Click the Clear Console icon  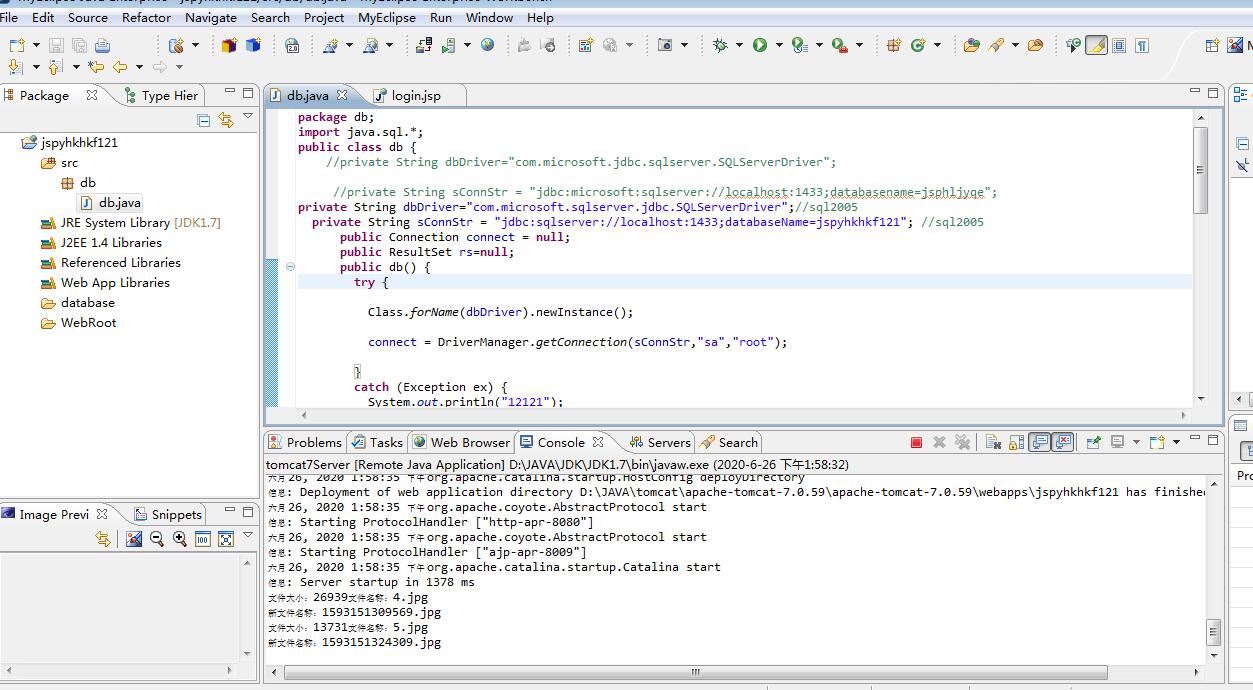coord(993,442)
